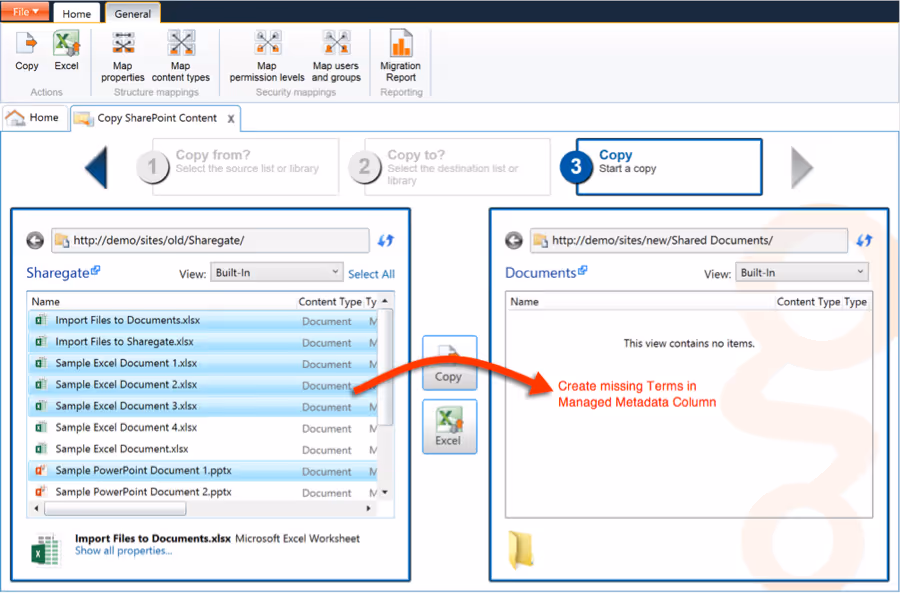Switch to the Home document tab

[x=34, y=118]
